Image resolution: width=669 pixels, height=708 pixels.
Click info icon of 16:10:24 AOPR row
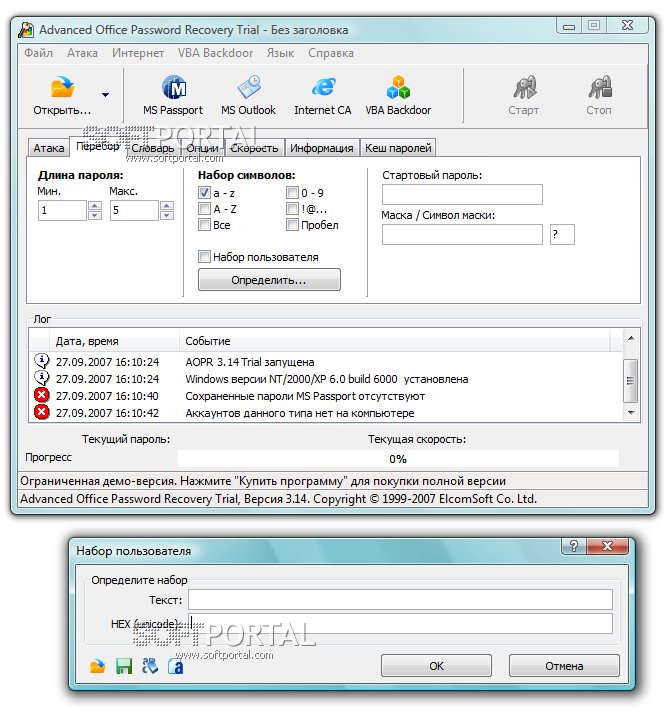[42, 361]
